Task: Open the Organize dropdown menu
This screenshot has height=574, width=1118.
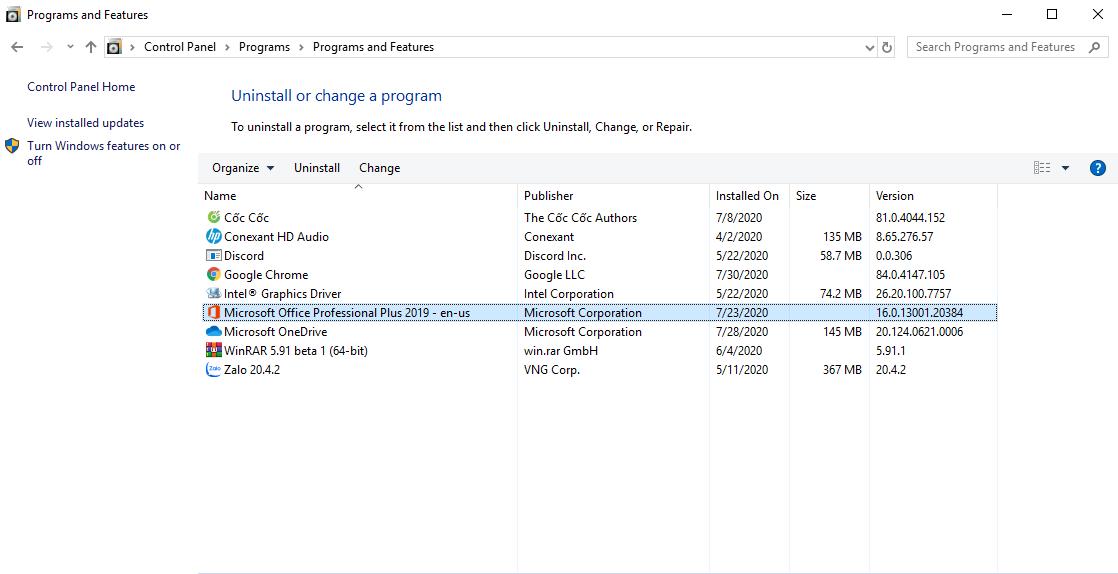Action: point(243,168)
